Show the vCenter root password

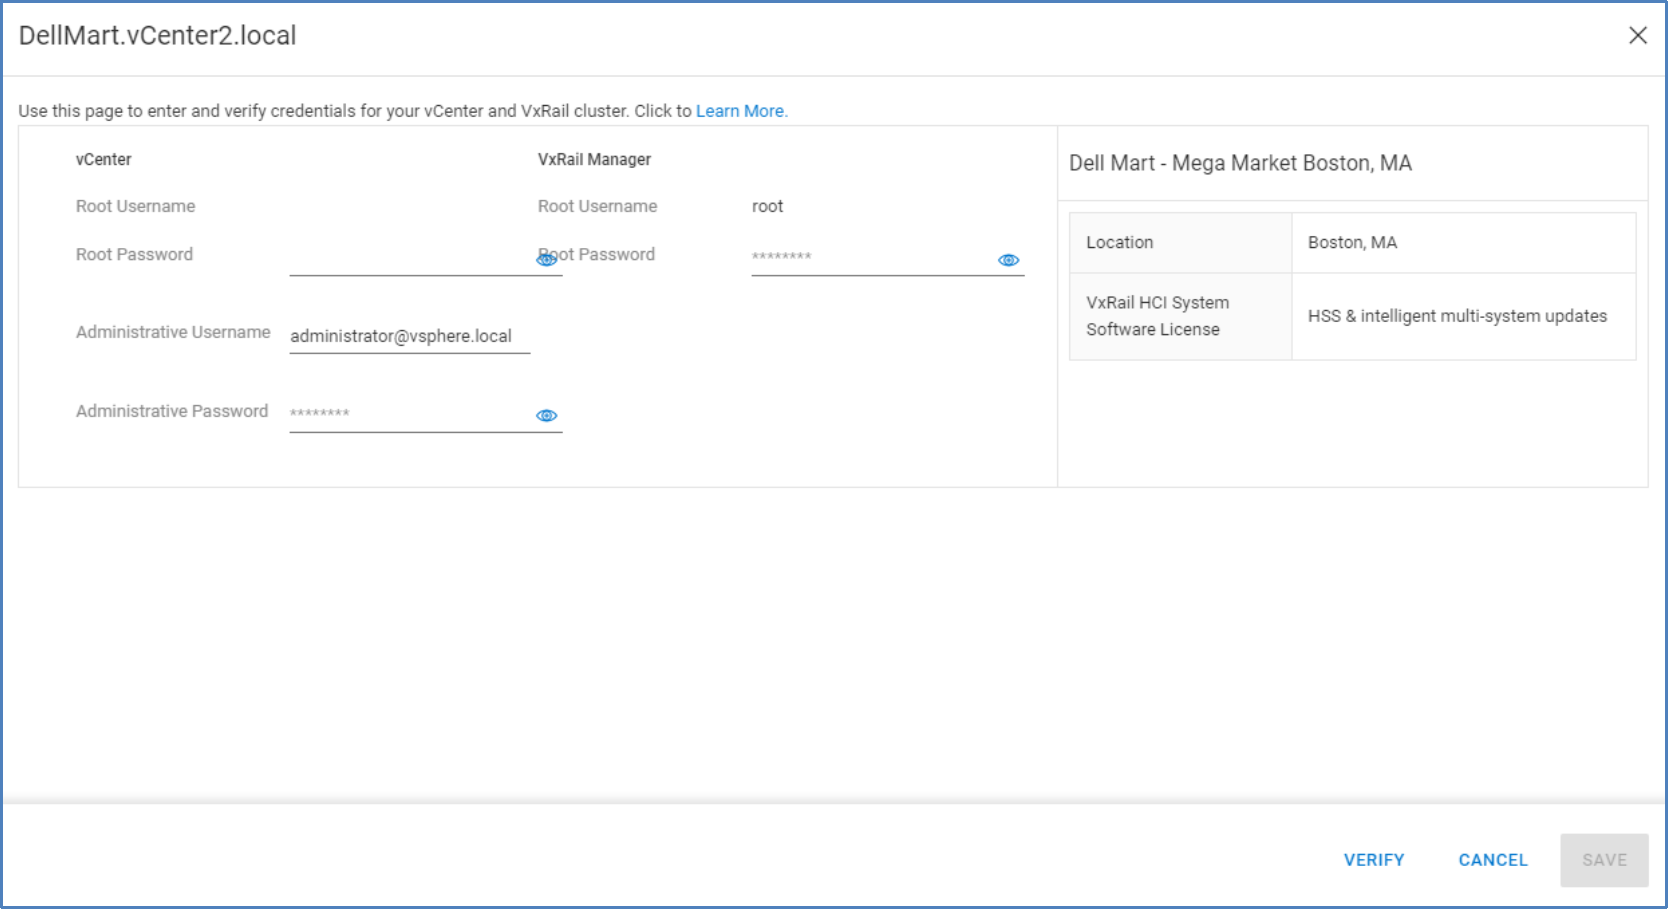[546, 260]
